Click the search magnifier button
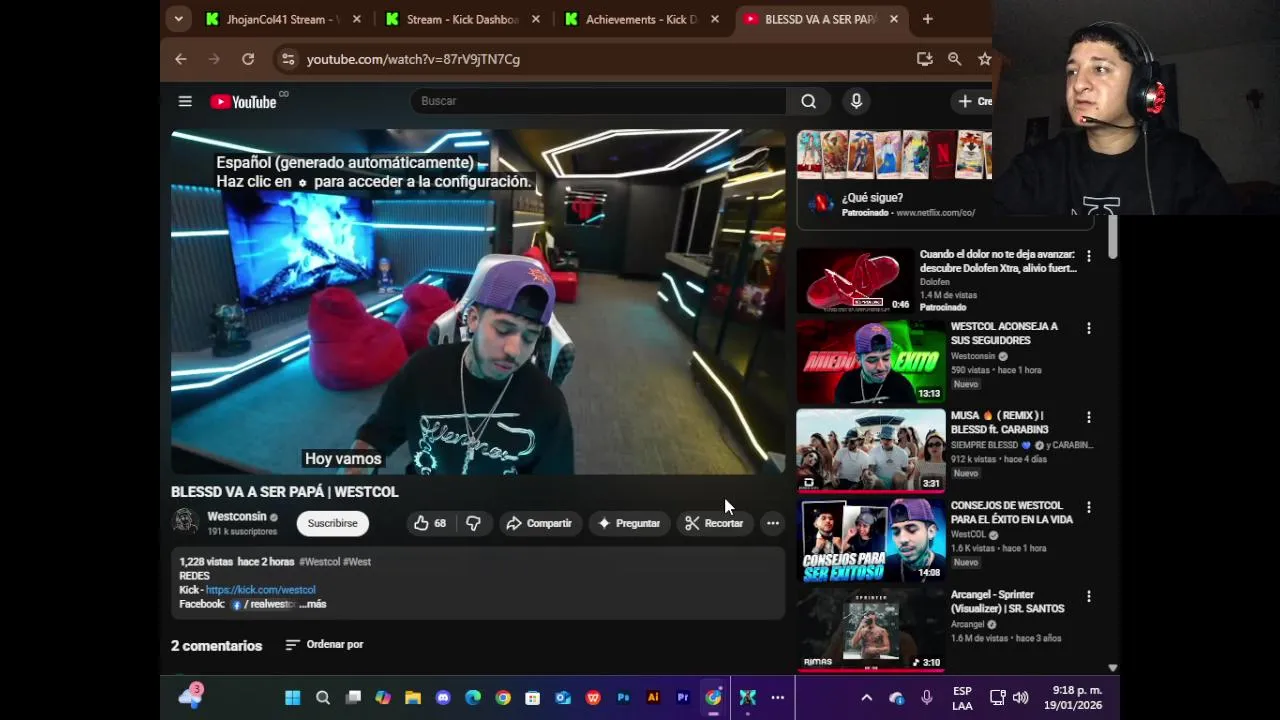Viewport: 1280px width, 720px height. point(808,101)
